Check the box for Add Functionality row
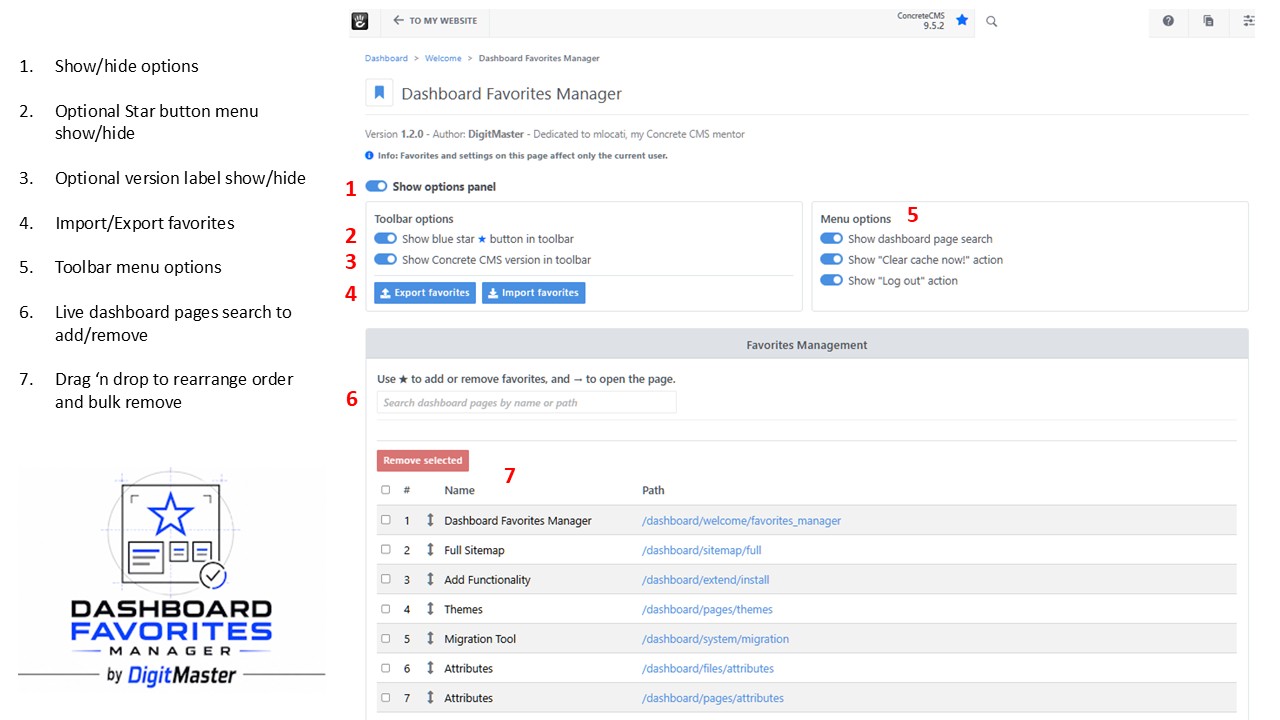Image resolution: width=1280 pixels, height=720 pixels. click(386, 579)
